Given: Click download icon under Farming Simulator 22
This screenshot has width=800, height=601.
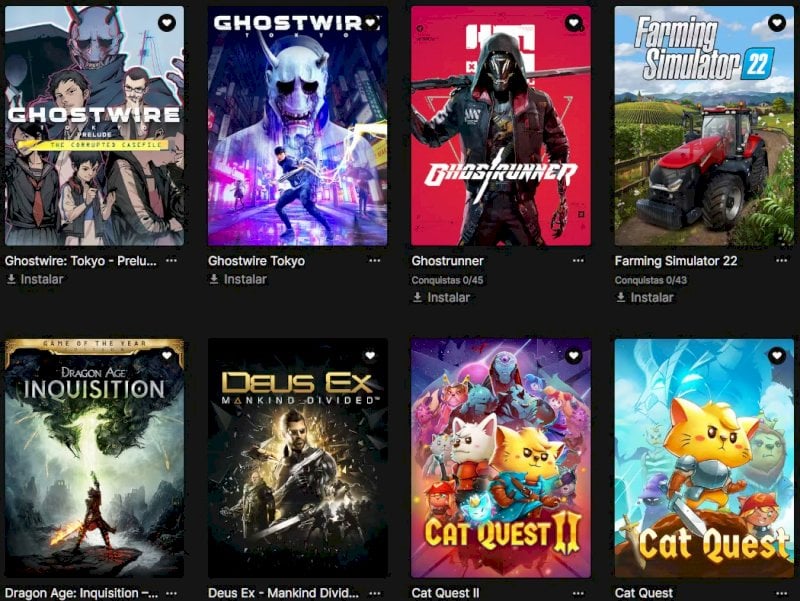Looking at the screenshot, I should [620, 297].
